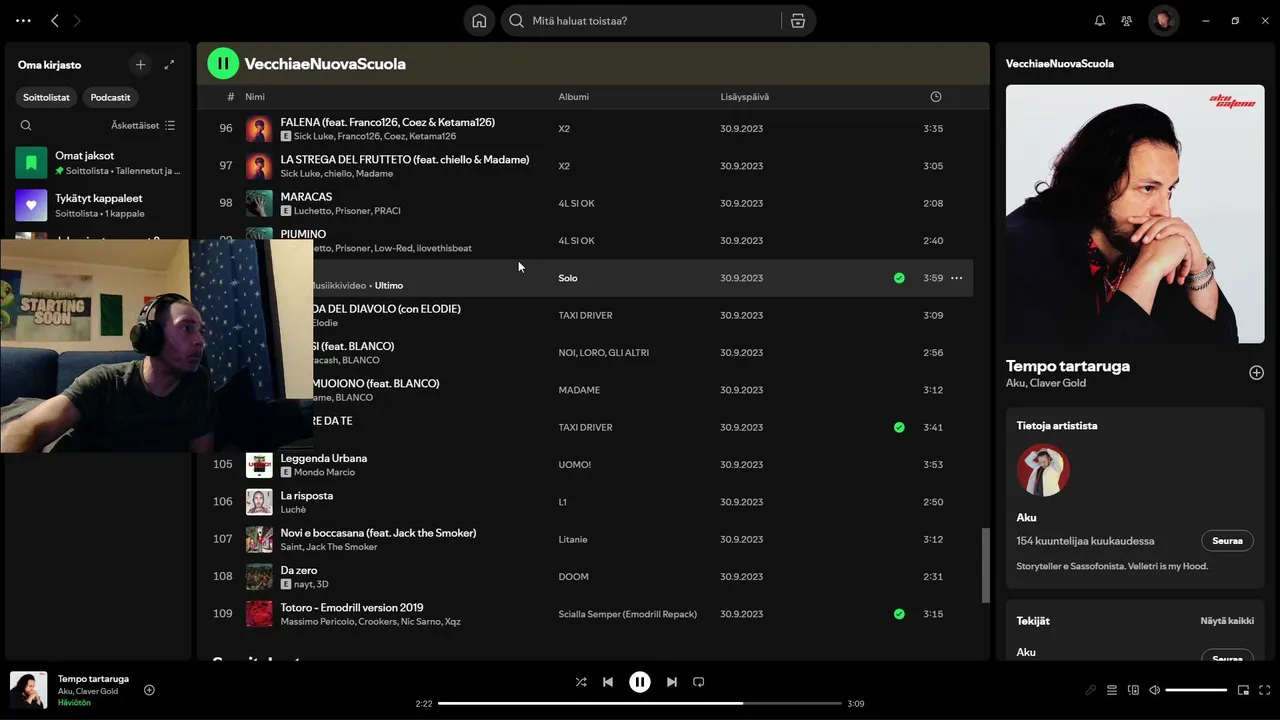Click the track list scrollbar
This screenshot has width=1280, height=720.
(985, 565)
